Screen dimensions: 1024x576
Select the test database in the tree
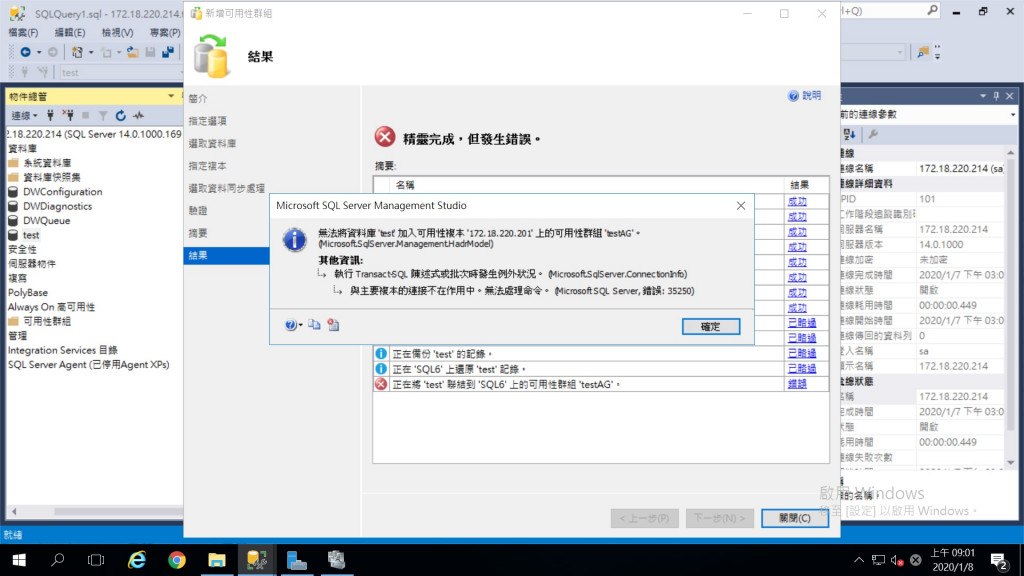click(x=31, y=234)
